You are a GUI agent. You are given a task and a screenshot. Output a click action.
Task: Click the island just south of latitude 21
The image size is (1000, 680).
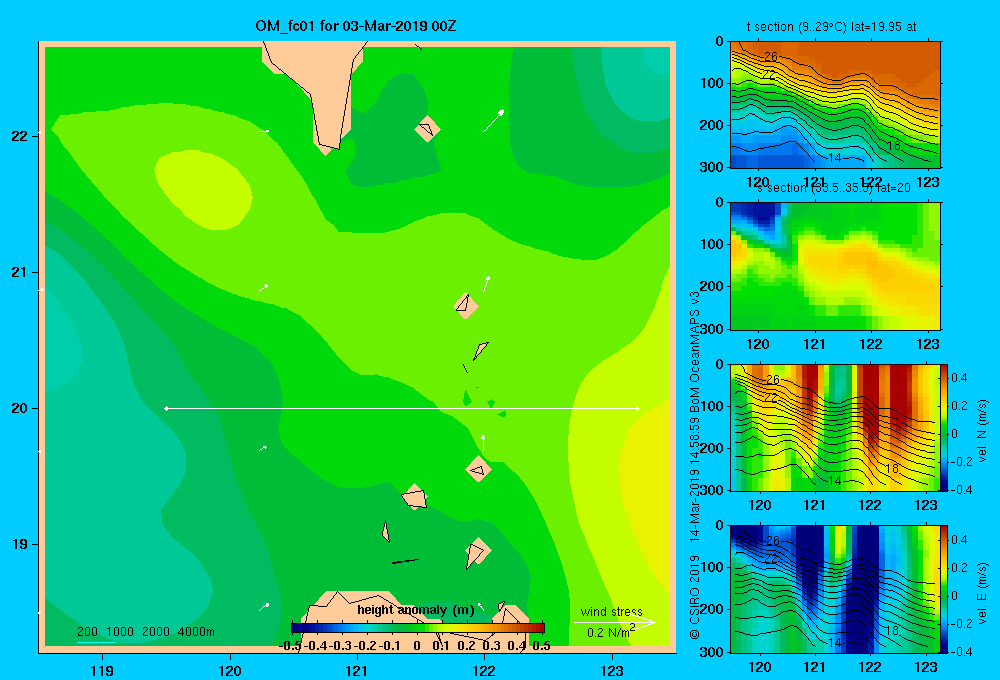coord(466,306)
